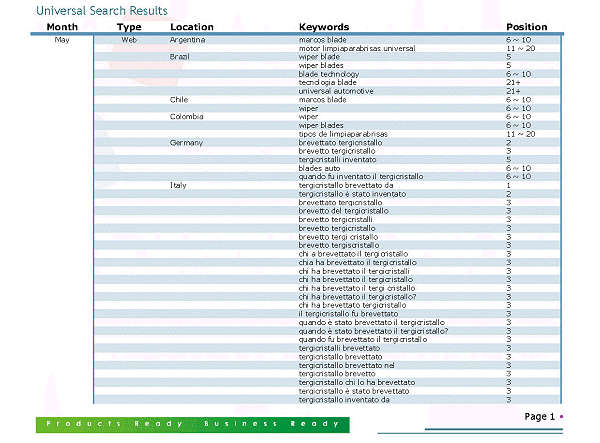Click position '1' for tergicristallo brevettato da
600x443 pixels.
coord(509,185)
